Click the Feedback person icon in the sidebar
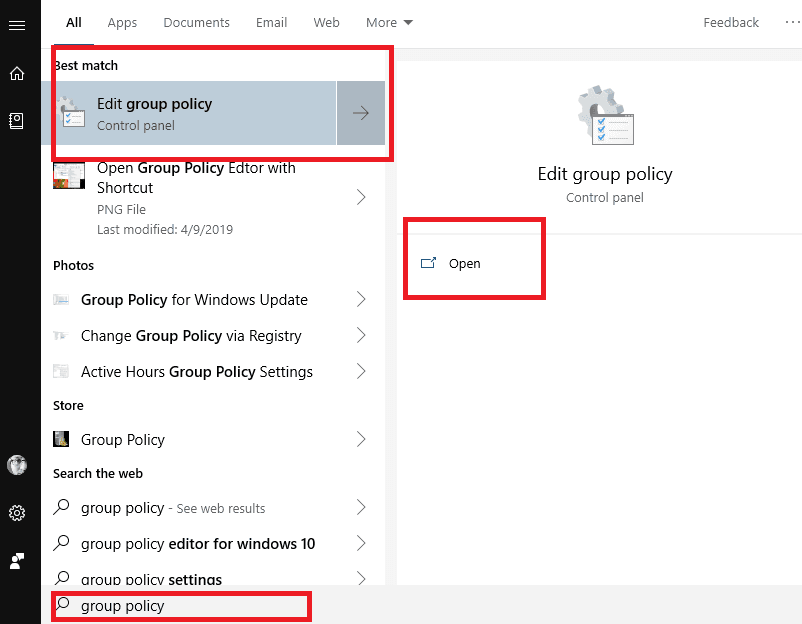 pyautogui.click(x=17, y=561)
